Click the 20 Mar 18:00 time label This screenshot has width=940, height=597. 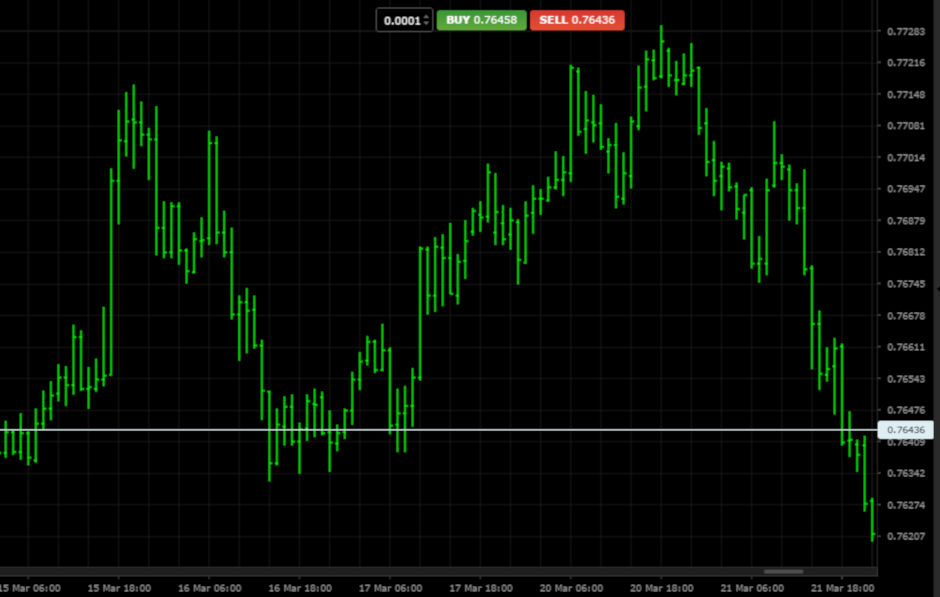click(x=662, y=588)
